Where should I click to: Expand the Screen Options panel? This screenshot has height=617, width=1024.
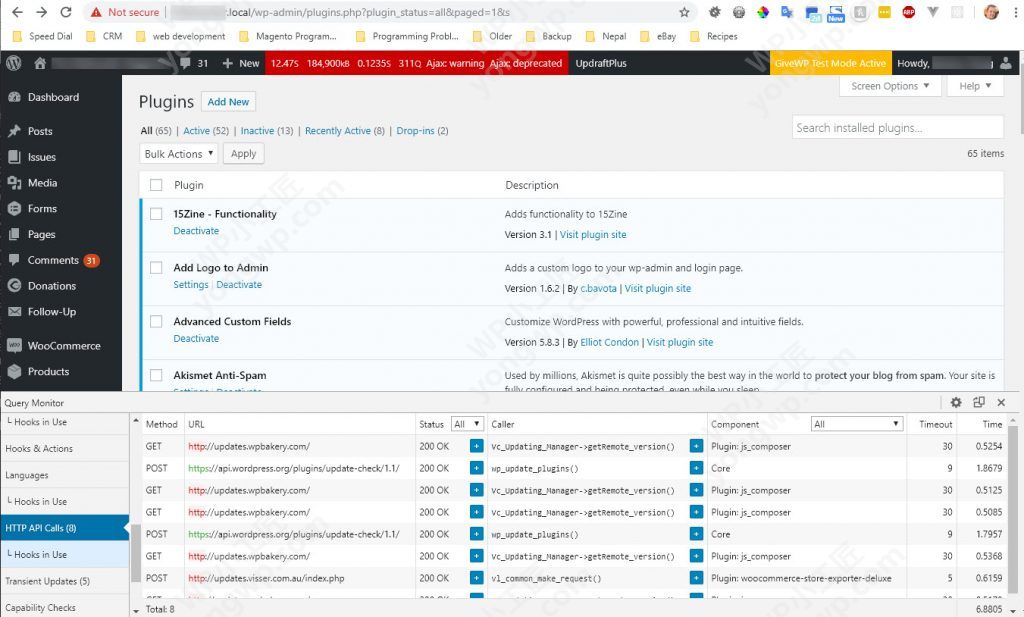(890, 86)
